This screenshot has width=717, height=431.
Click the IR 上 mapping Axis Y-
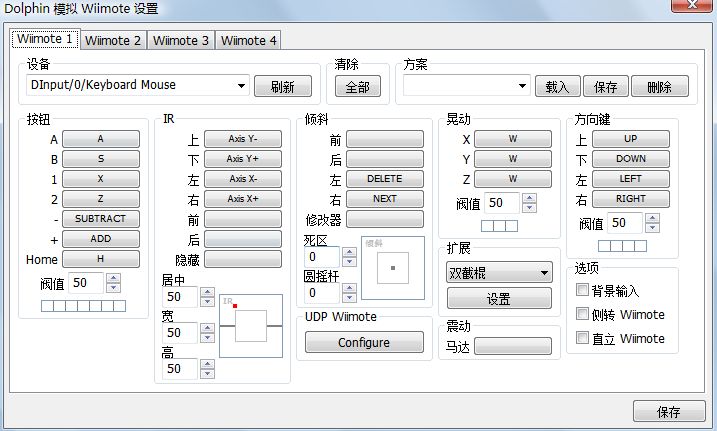[x=243, y=139]
